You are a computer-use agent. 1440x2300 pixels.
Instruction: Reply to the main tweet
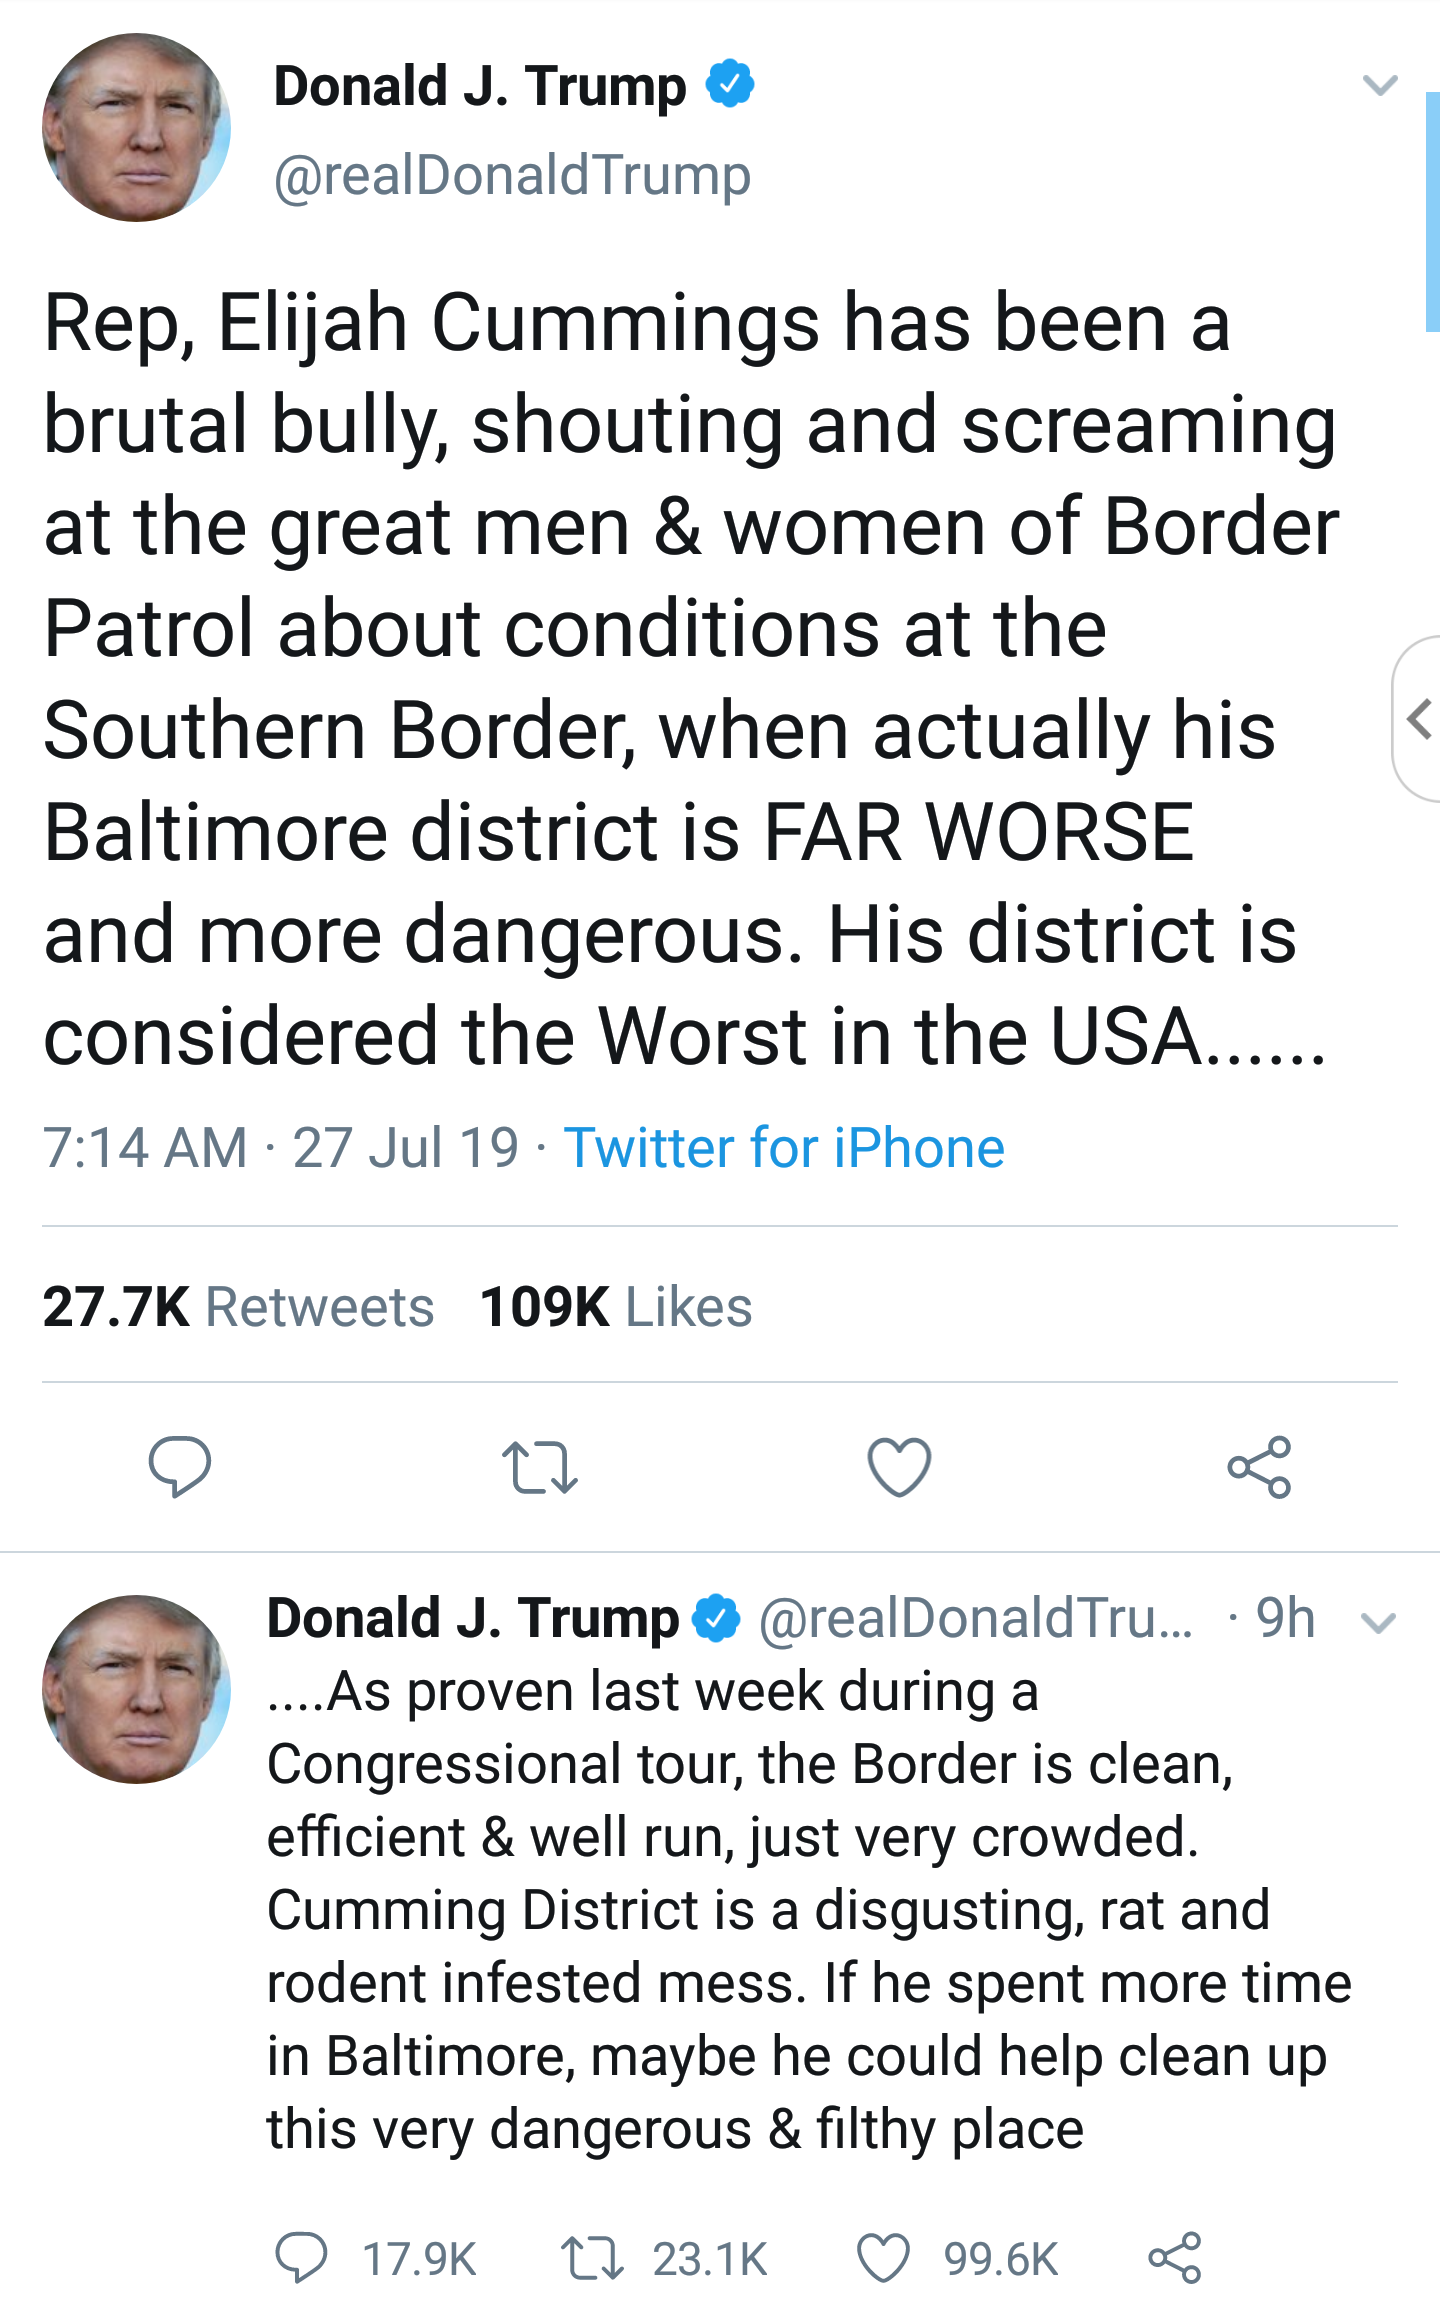(x=180, y=1466)
